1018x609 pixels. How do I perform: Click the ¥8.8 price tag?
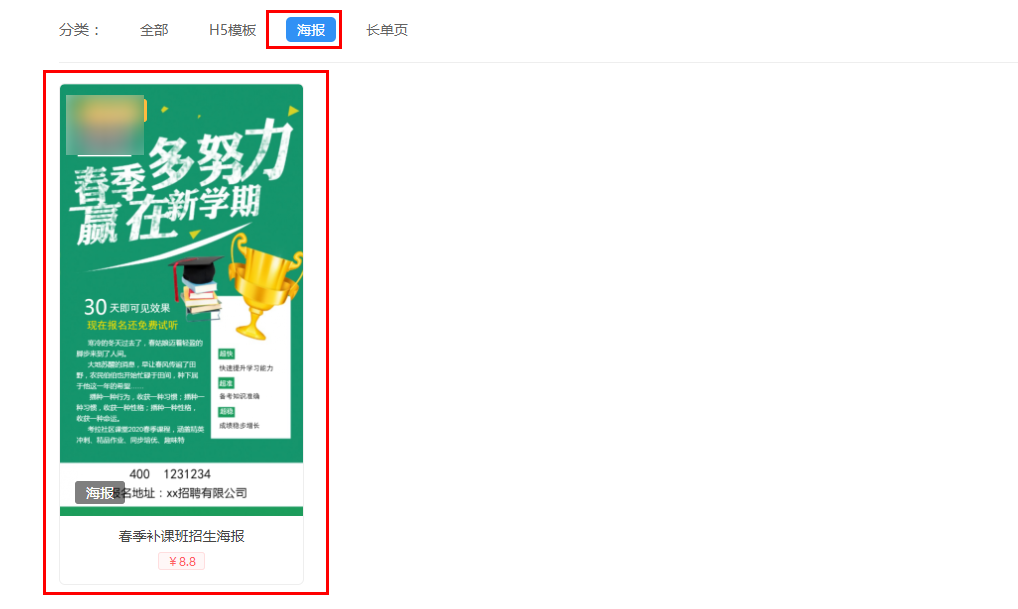(x=181, y=562)
